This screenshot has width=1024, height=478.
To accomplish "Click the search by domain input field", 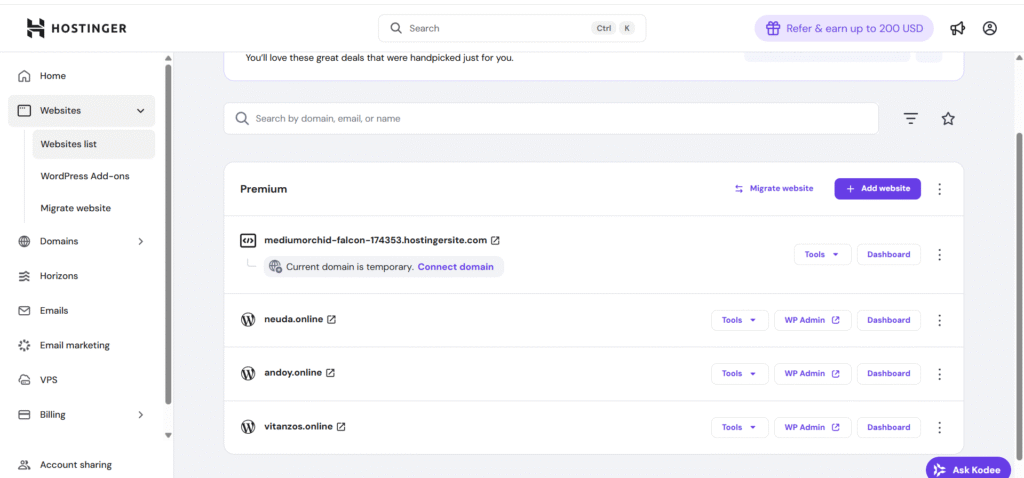I will pos(550,118).
